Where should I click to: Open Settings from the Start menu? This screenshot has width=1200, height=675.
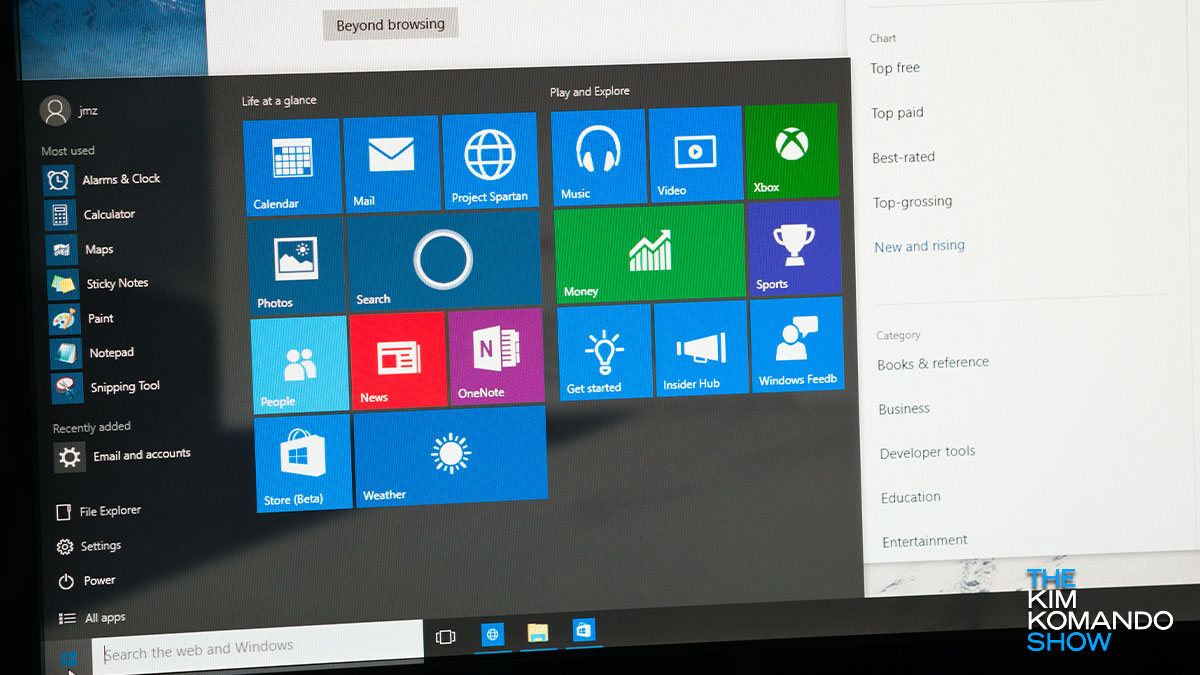pos(100,546)
